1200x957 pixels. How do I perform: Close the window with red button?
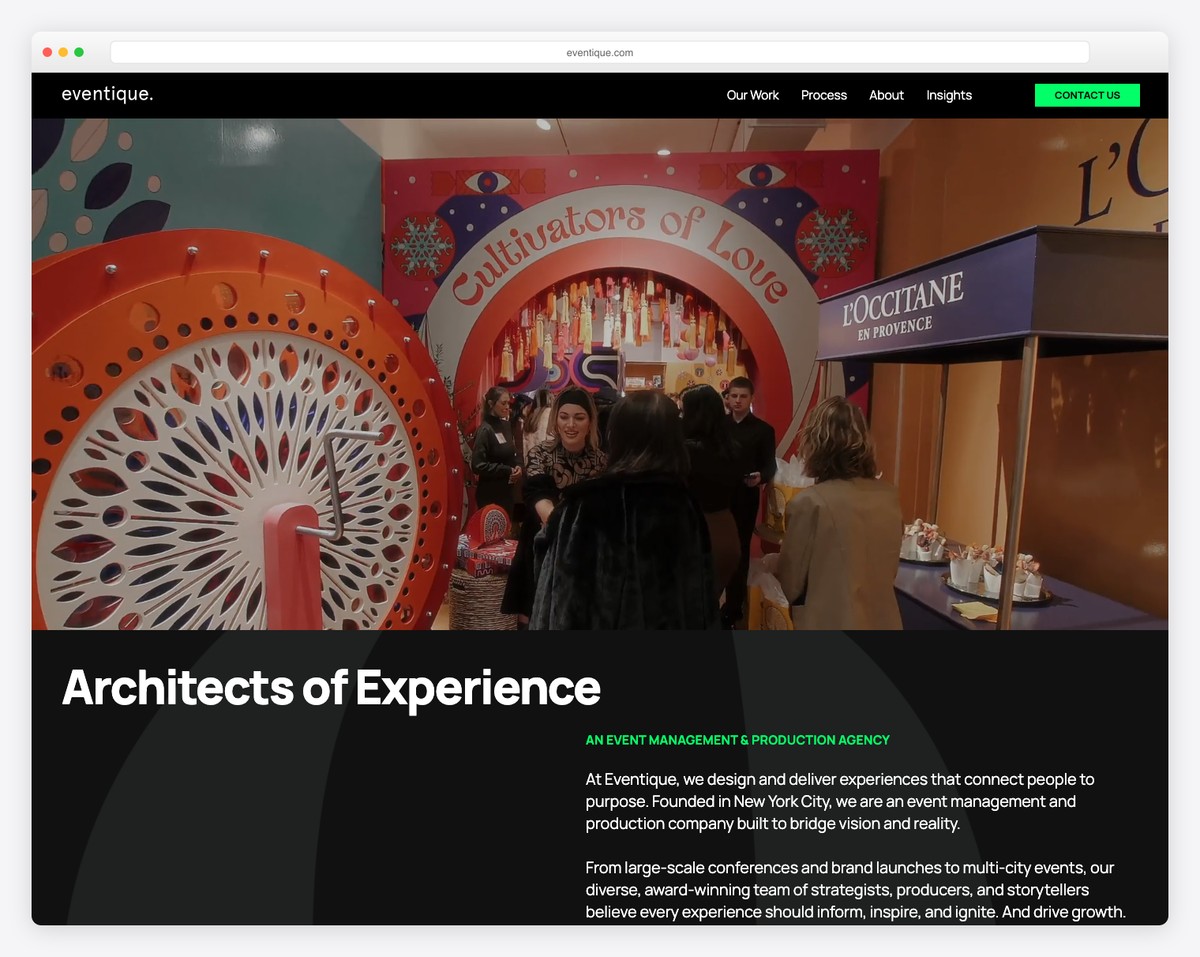click(x=47, y=53)
